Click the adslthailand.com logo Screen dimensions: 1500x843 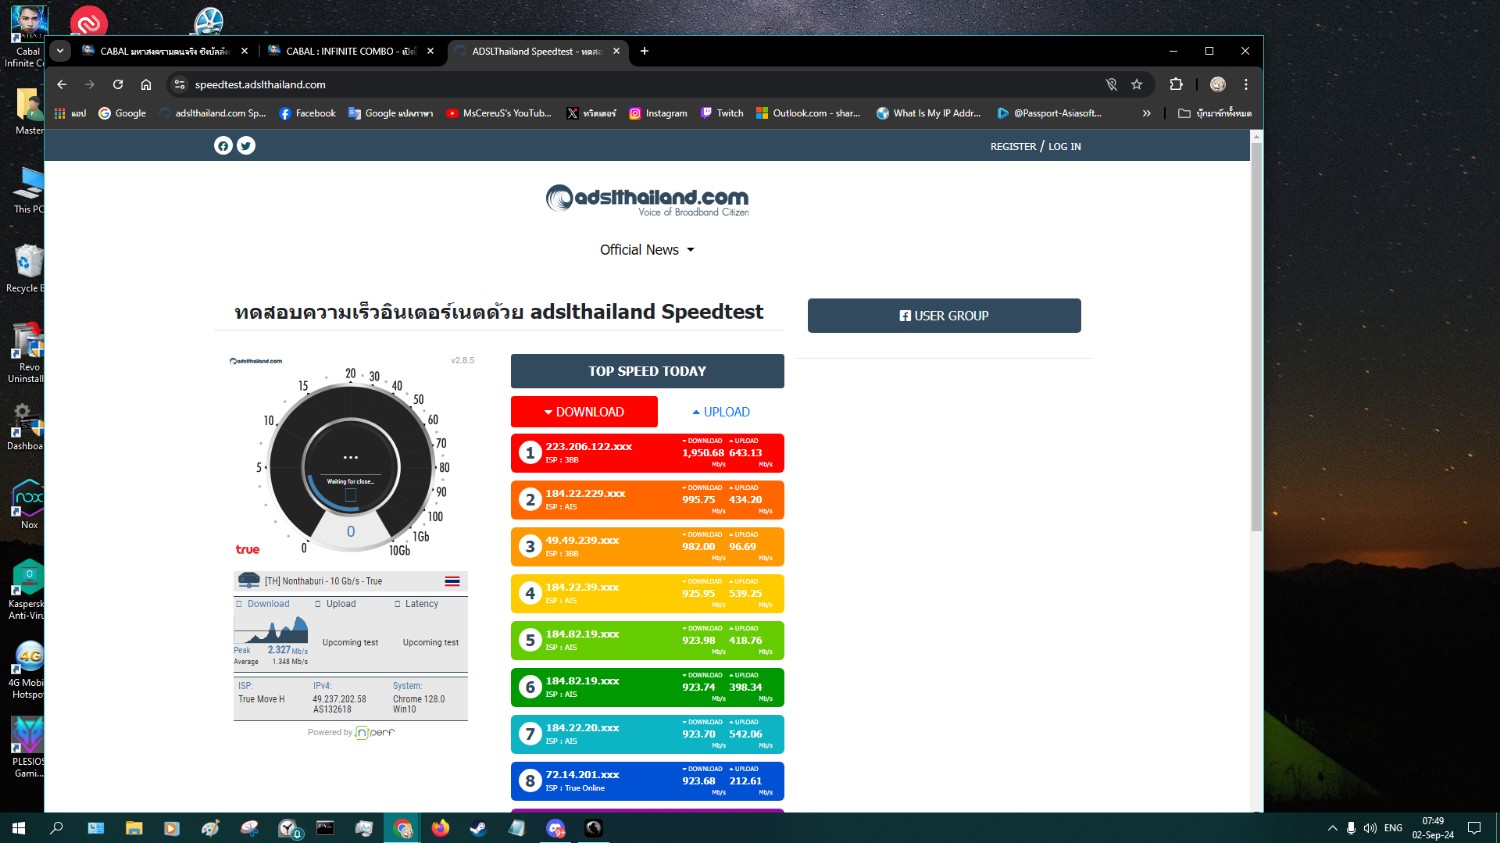(647, 200)
